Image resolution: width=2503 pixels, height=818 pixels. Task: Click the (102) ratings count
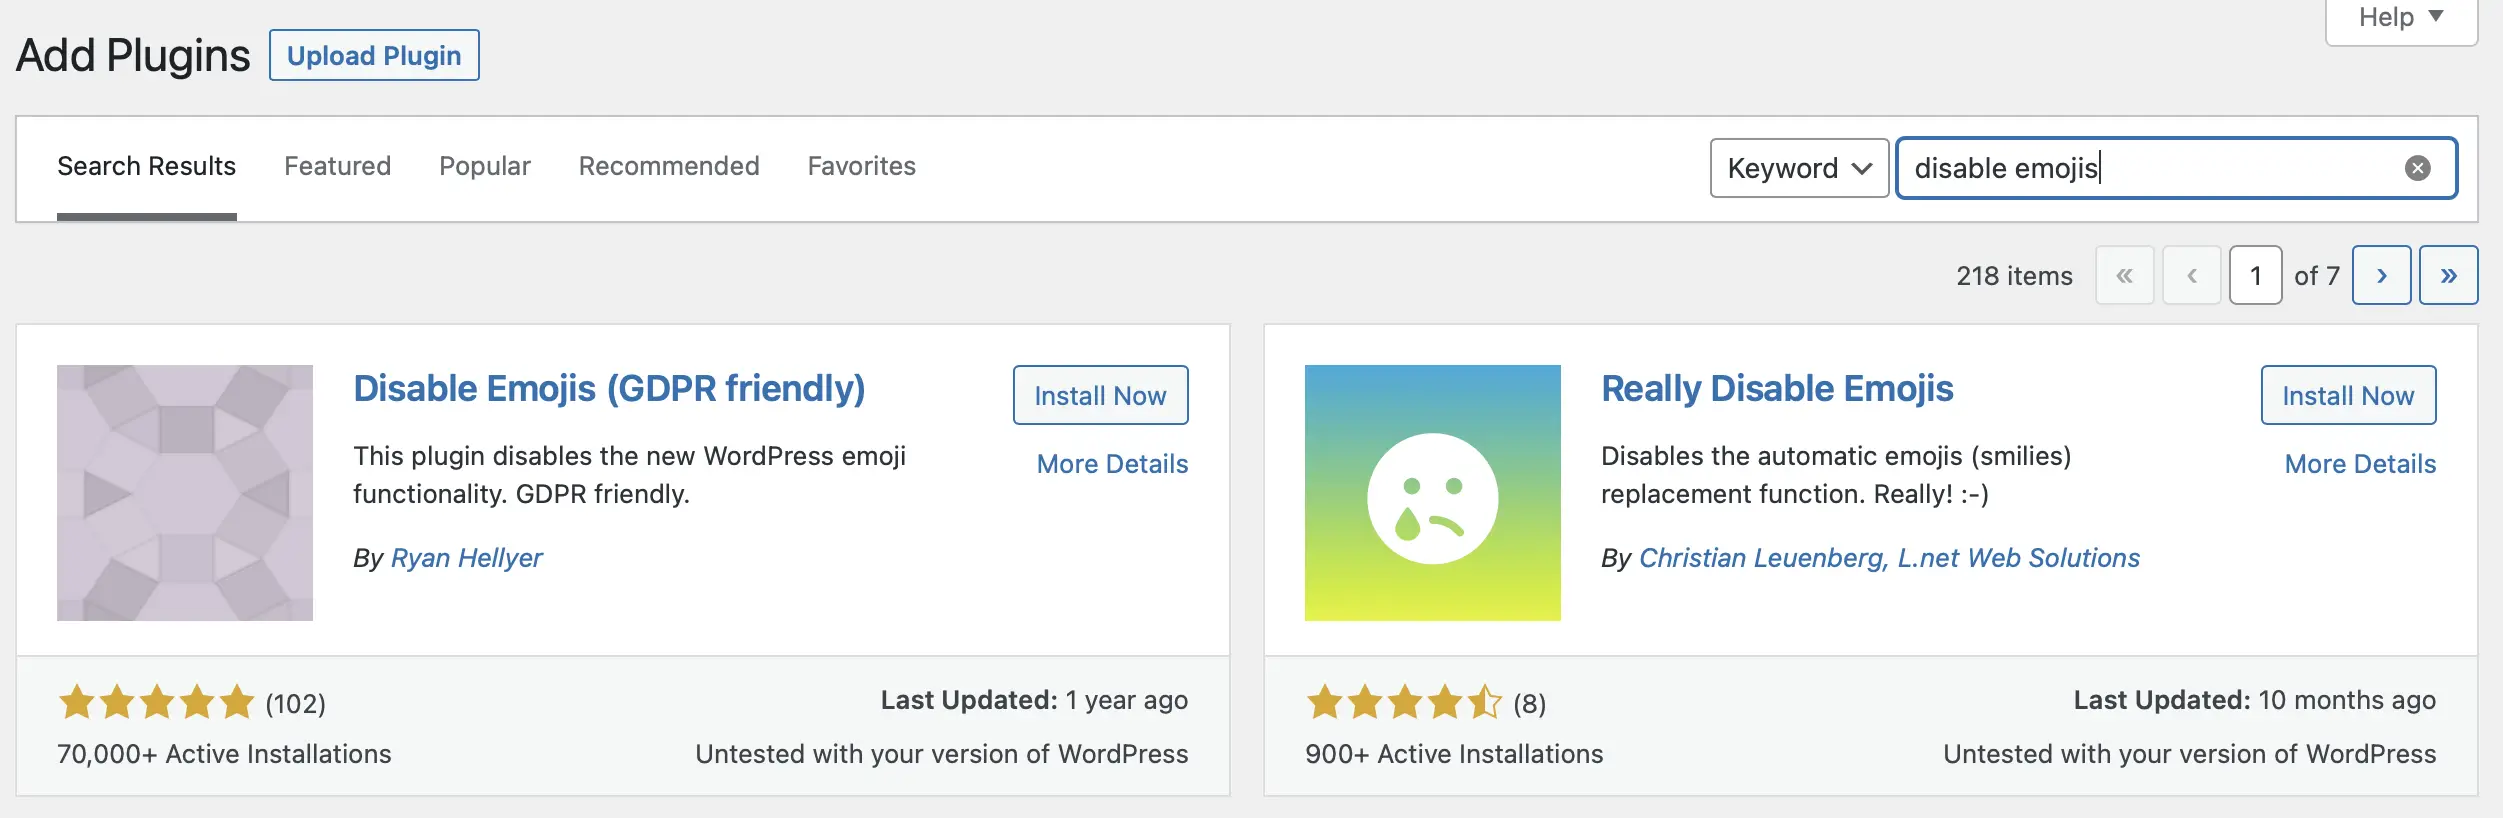295,704
